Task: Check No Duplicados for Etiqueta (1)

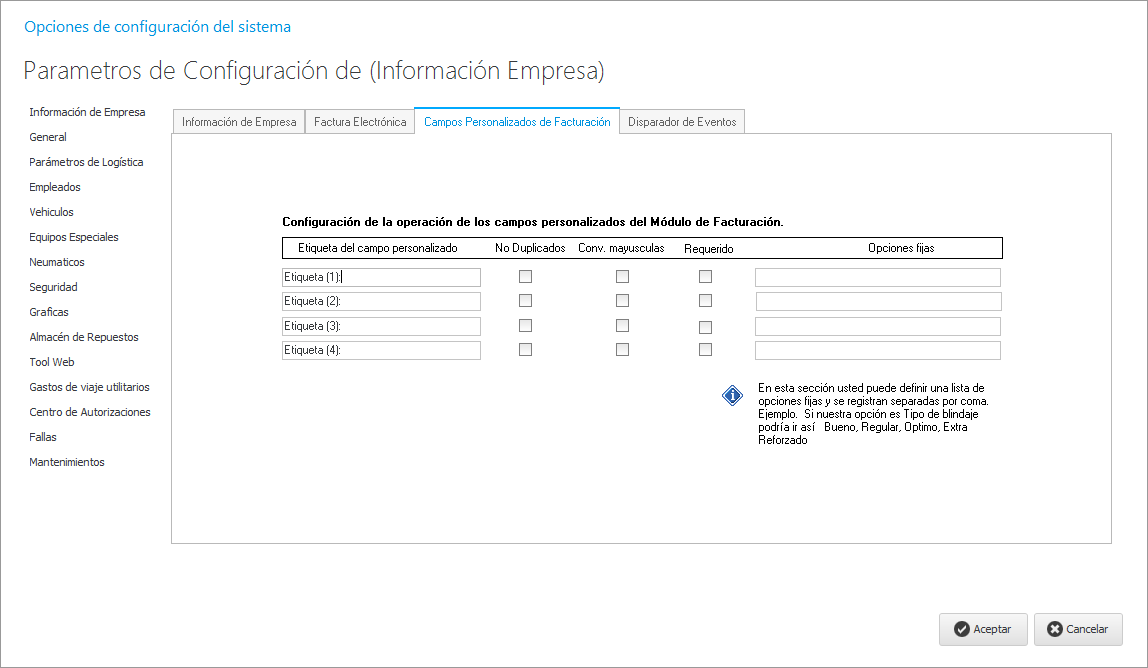Action: point(525,277)
